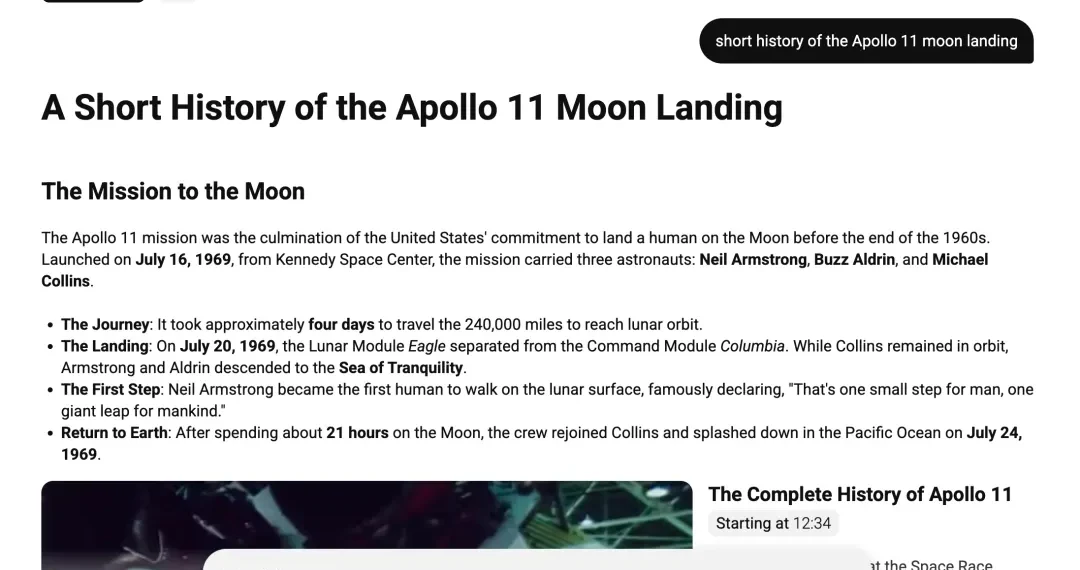Click the Apollo 11 moon landing query bubble
This screenshot has width=1080, height=570.
click(866, 41)
